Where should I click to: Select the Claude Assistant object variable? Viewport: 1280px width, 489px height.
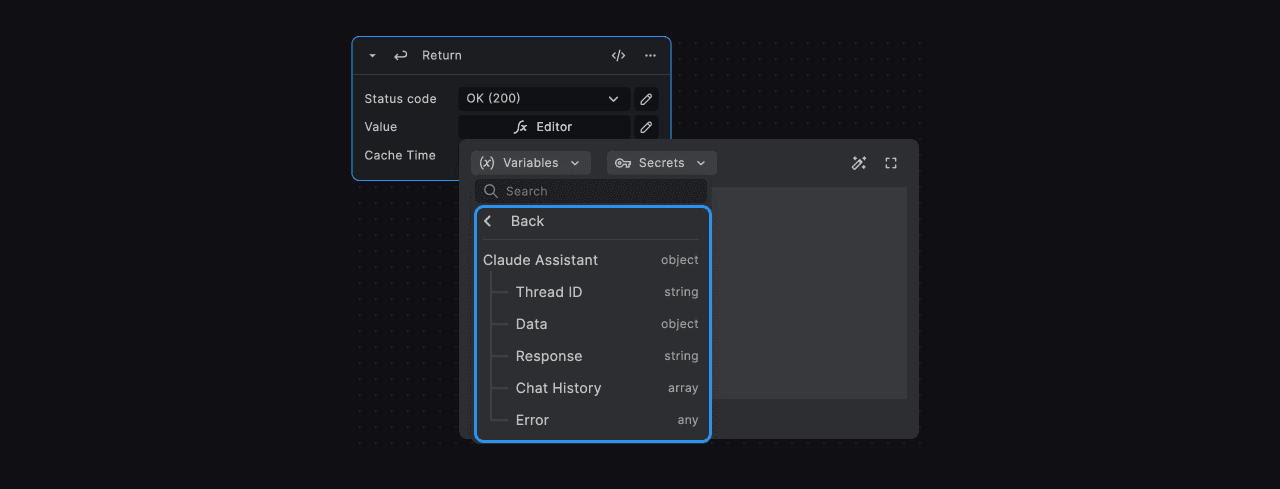[541, 260]
